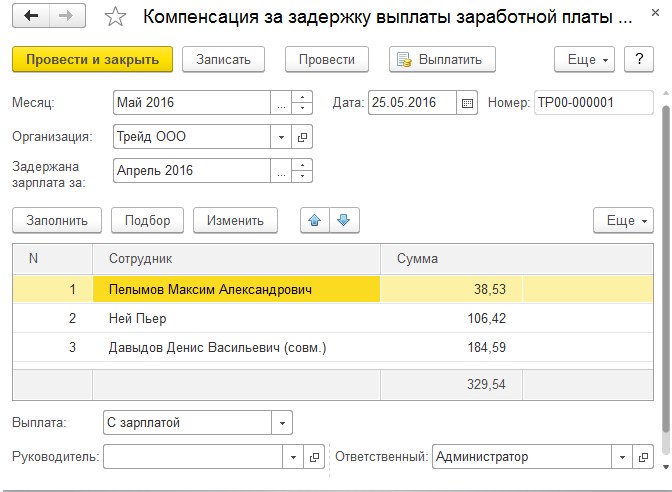Open the Трейд ООО organization card icon
The width and height of the screenshot is (672, 492).
coord(303,136)
